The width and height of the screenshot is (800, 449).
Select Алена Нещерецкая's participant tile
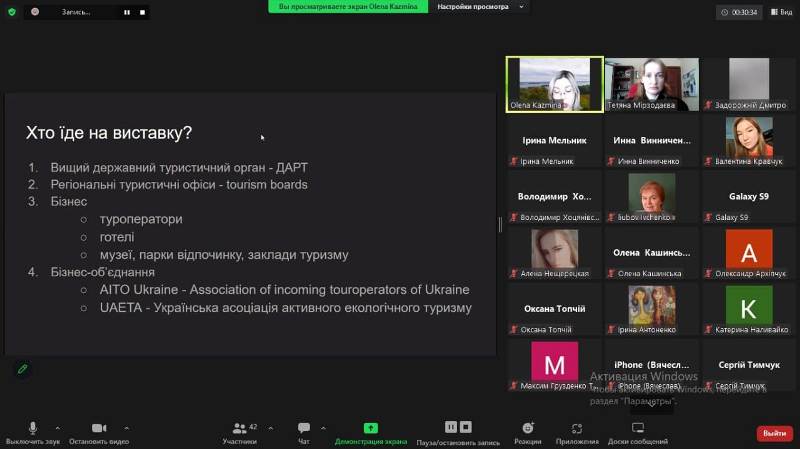[555, 254]
